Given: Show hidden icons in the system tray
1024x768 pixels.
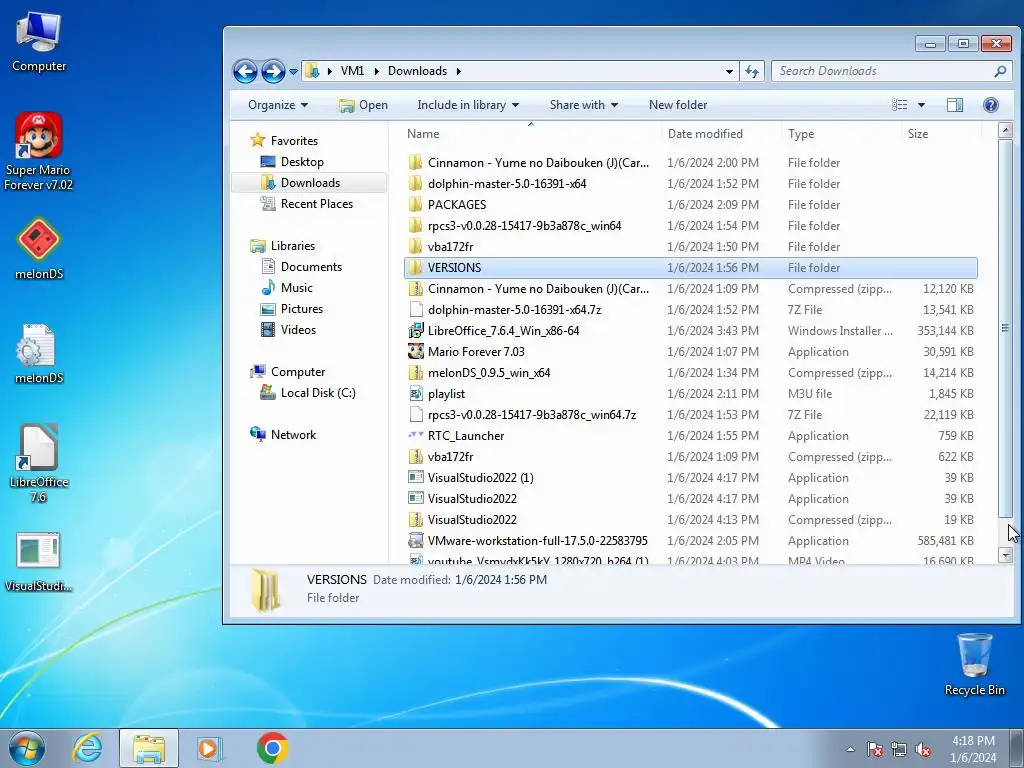Looking at the screenshot, I should coord(850,750).
